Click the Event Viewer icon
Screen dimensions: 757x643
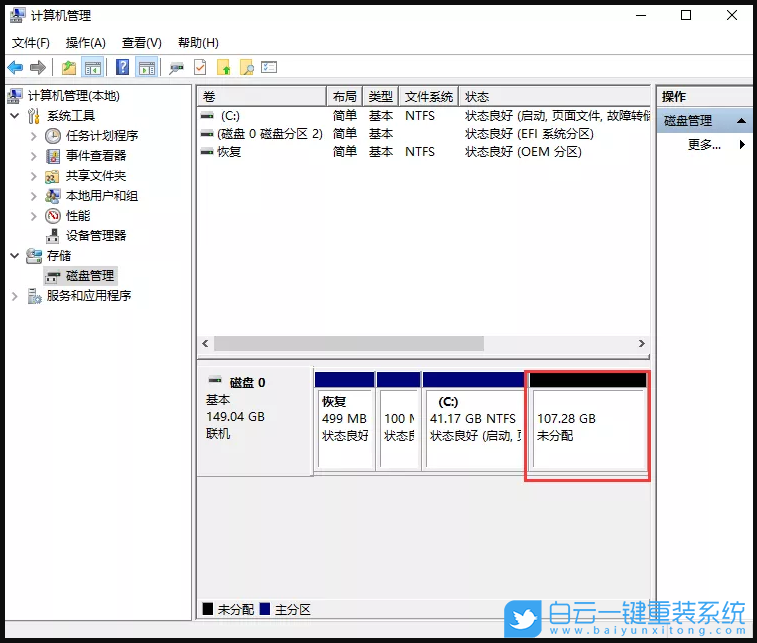(53, 156)
